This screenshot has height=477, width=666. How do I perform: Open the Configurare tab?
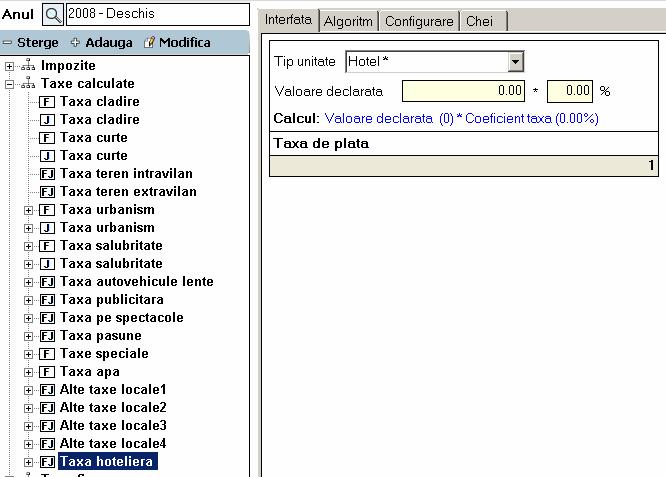419,21
